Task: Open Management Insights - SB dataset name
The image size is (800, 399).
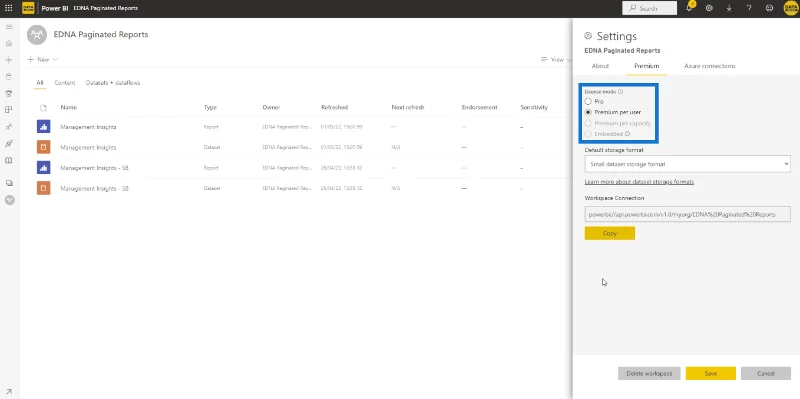Action: point(94,188)
